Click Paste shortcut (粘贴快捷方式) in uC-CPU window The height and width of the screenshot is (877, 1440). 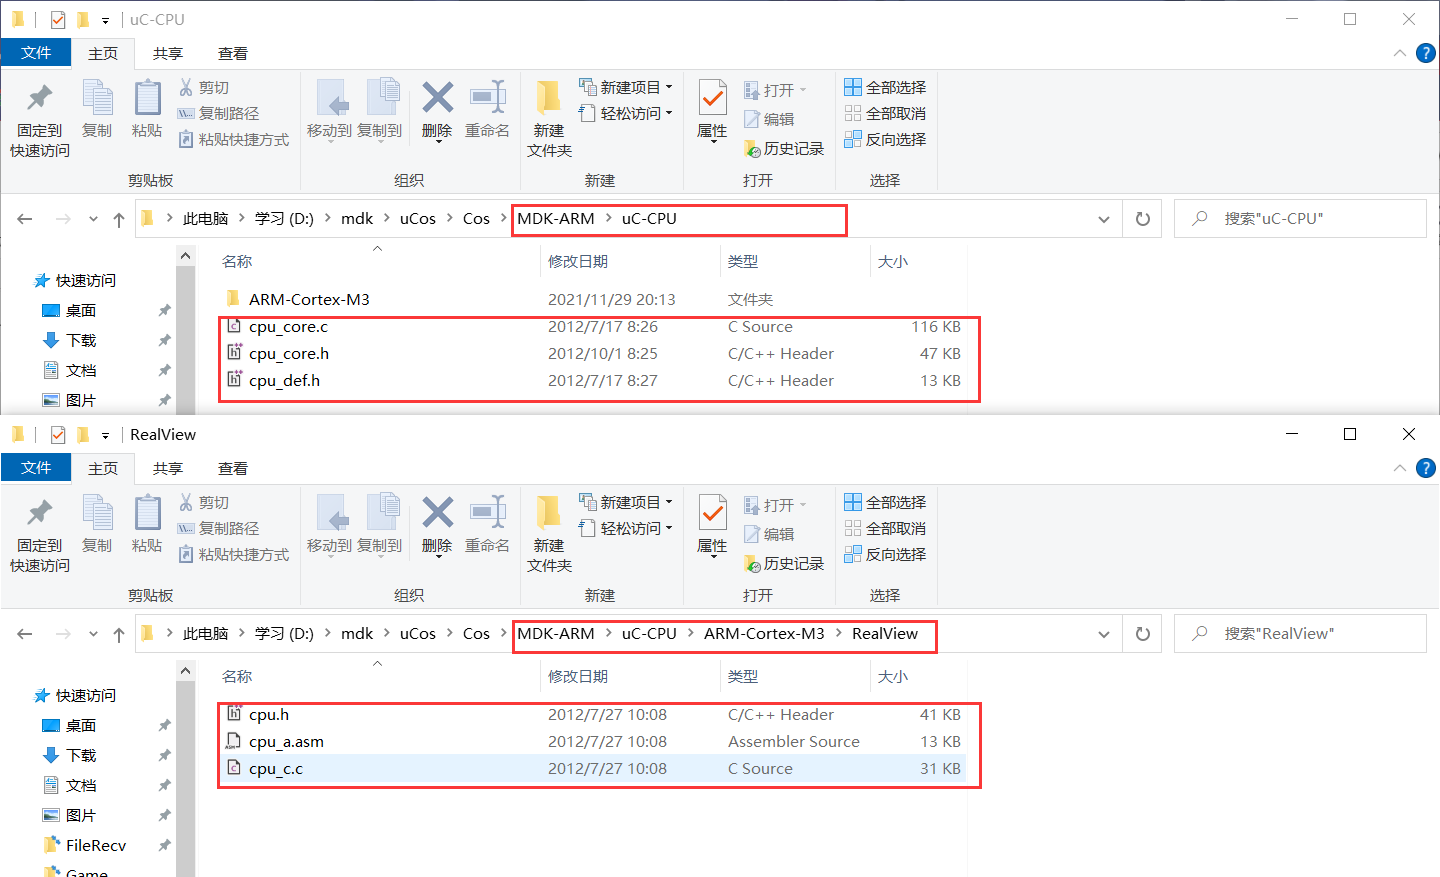[234, 140]
